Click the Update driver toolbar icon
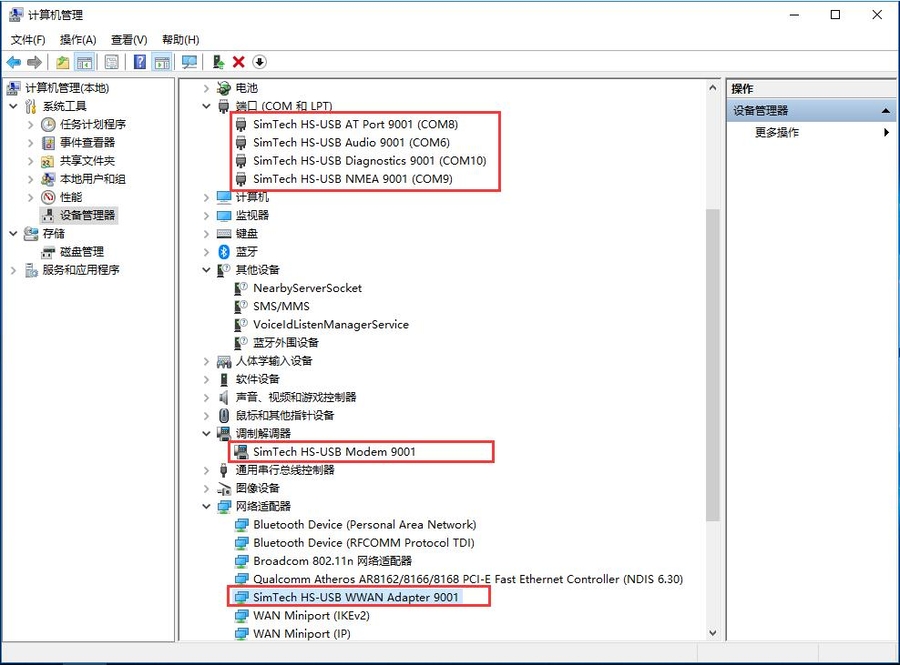 (216, 61)
